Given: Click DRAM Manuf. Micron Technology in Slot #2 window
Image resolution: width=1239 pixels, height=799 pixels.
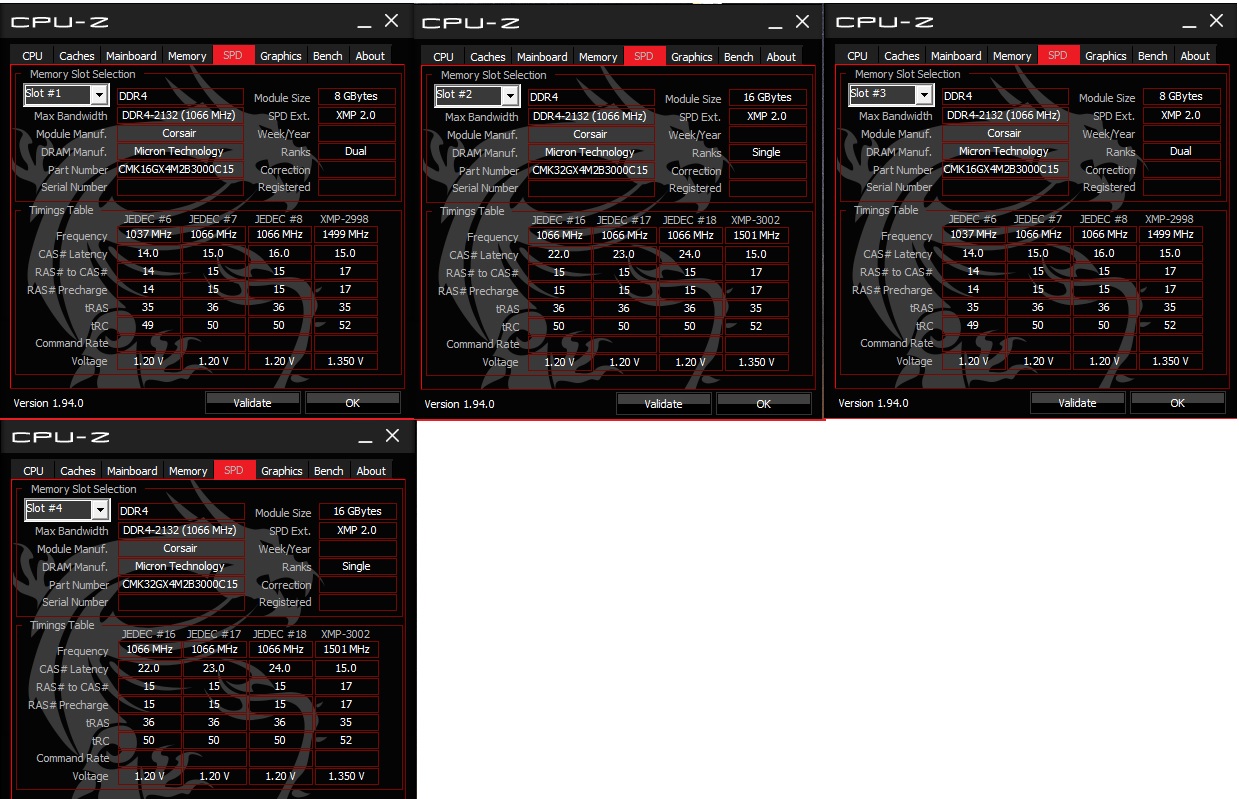Looking at the screenshot, I should (x=590, y=152).
